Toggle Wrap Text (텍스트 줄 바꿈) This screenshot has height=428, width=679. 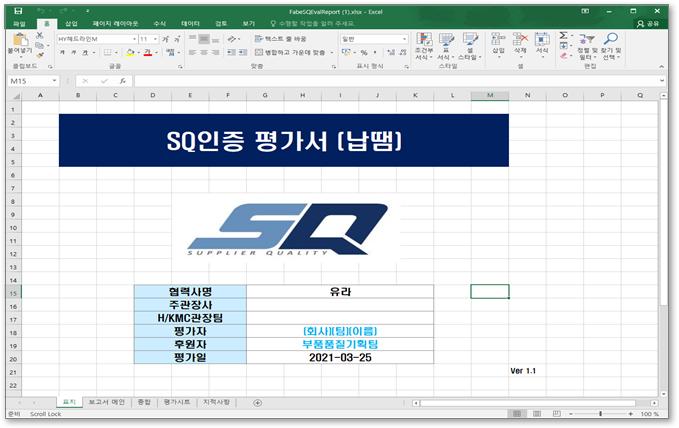(x=281, y=38)
